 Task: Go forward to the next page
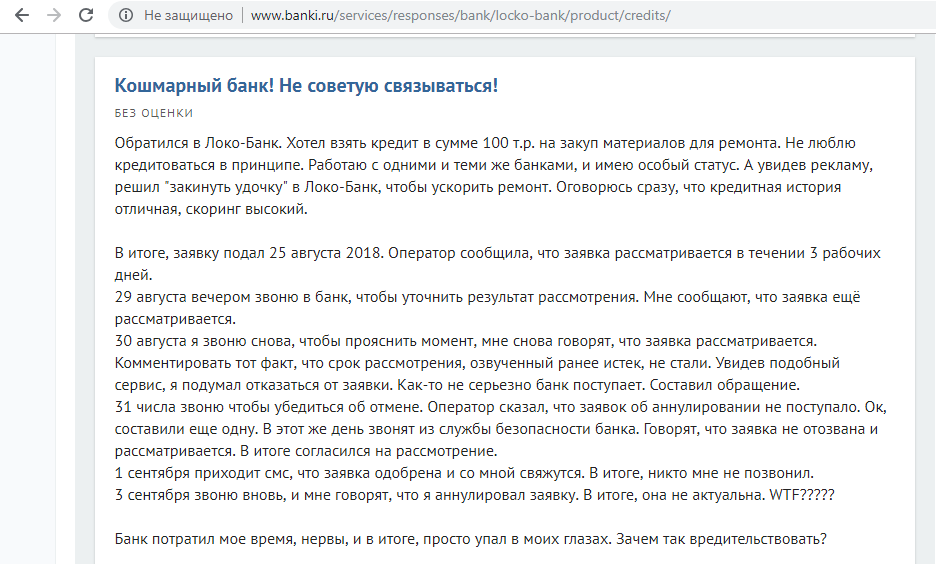[x=54, y=16]
